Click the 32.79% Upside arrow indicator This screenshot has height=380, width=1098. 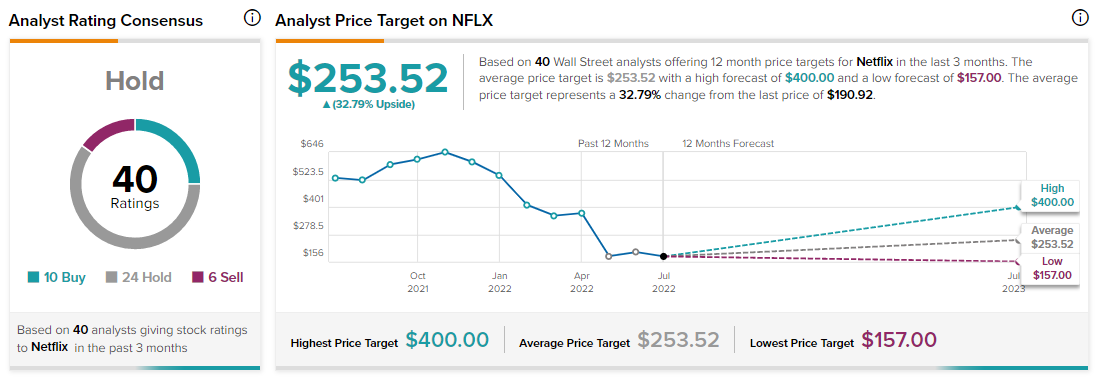(326, 105)
